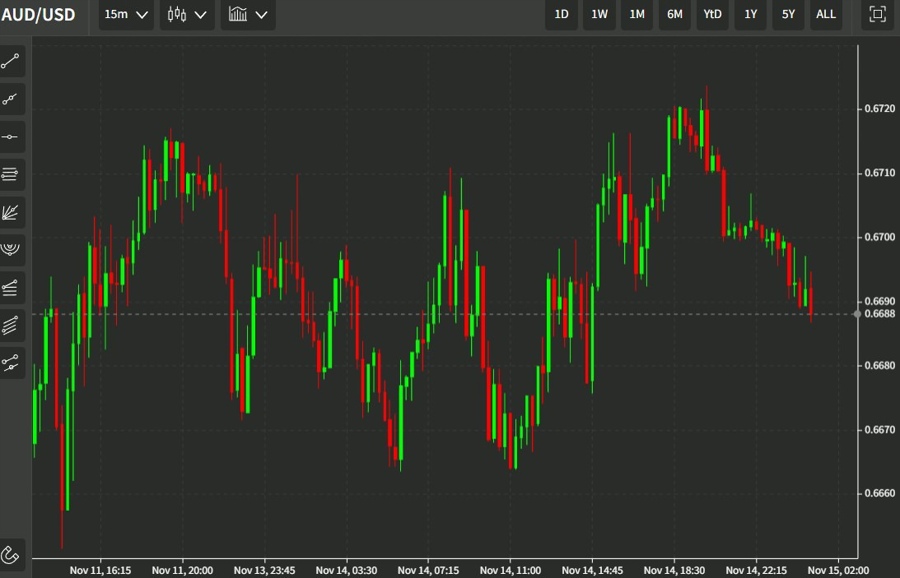
Task: Click the 6M range button
Action: tap(675, 15)
